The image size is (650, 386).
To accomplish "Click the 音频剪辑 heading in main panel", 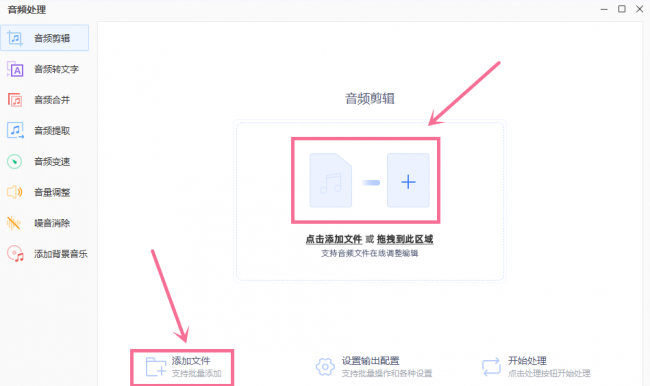I will 370,99.
